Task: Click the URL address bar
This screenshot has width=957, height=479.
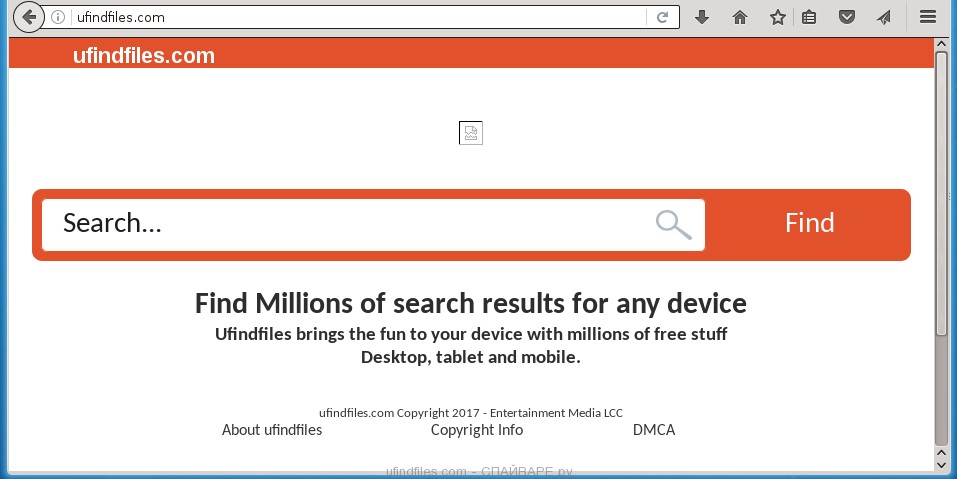Action: 350,17
